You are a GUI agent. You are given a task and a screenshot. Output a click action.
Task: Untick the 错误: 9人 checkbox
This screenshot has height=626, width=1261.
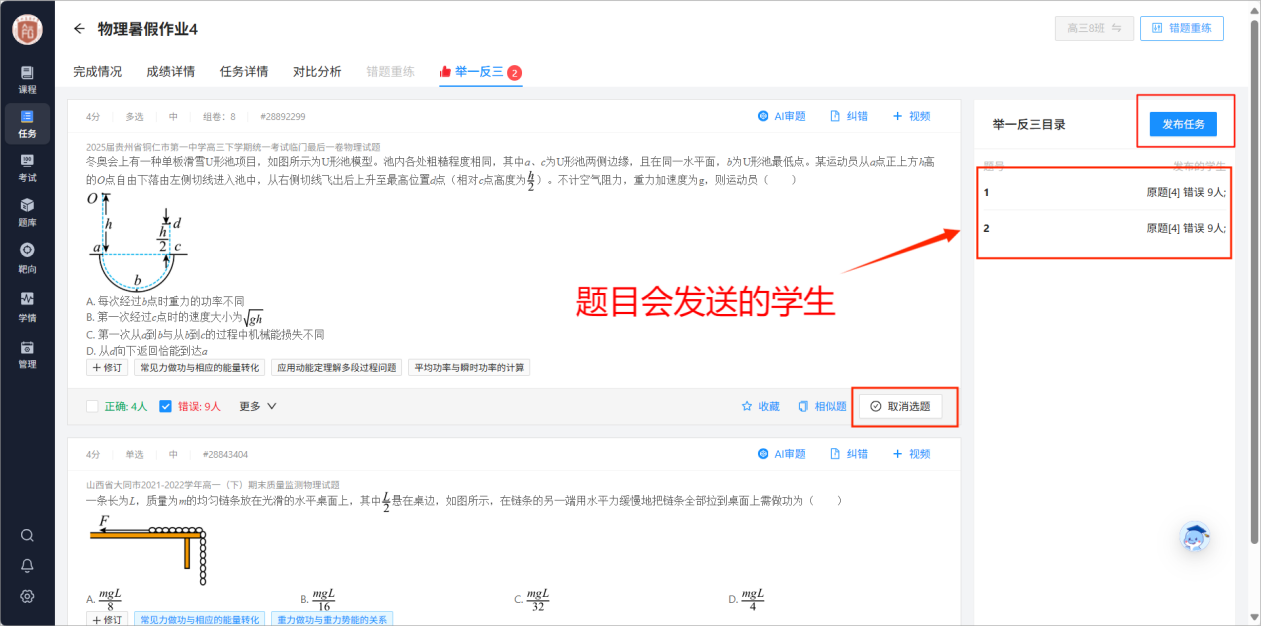coord(166,407)
